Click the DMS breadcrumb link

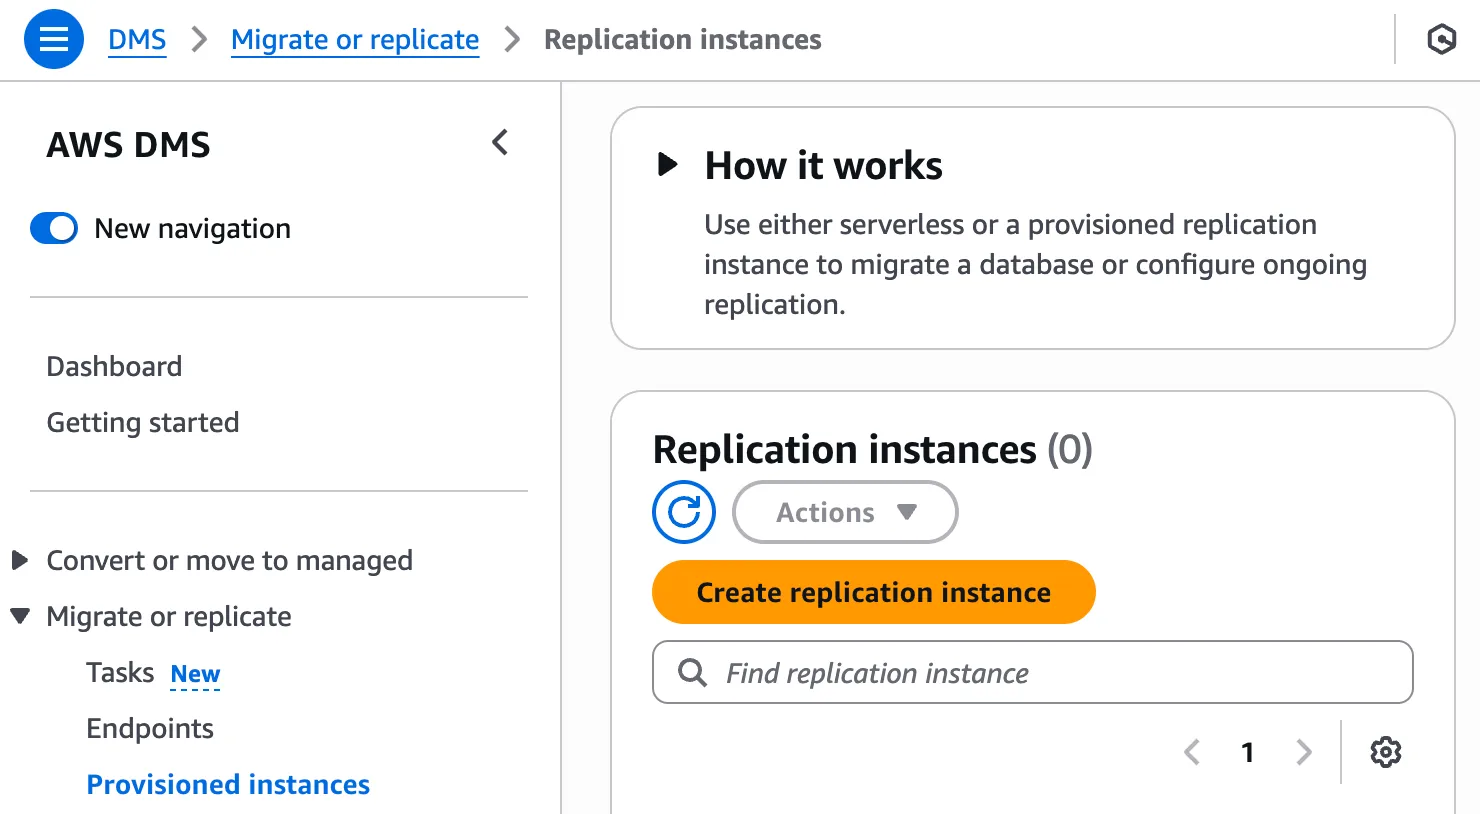pos(137,40)
